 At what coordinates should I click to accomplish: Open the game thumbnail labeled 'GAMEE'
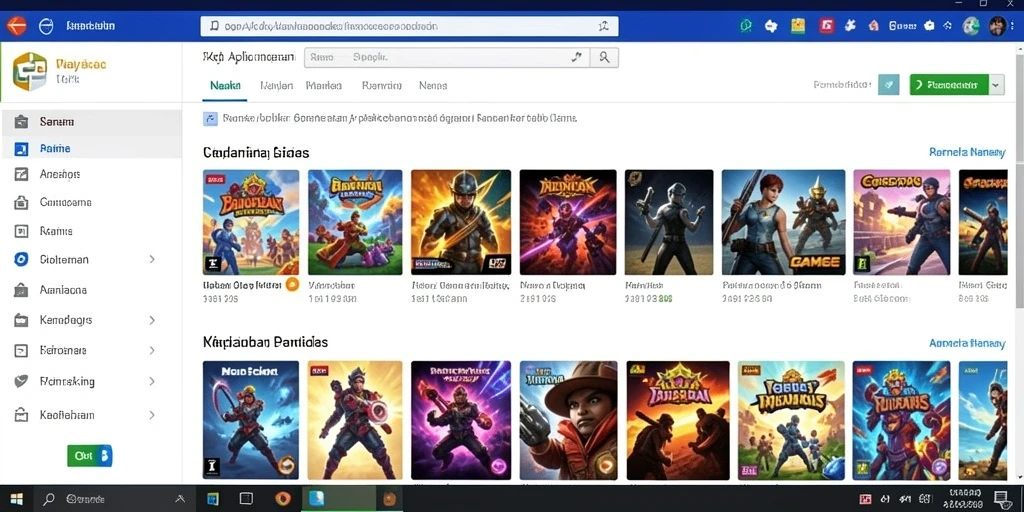[x=783, y=222]
